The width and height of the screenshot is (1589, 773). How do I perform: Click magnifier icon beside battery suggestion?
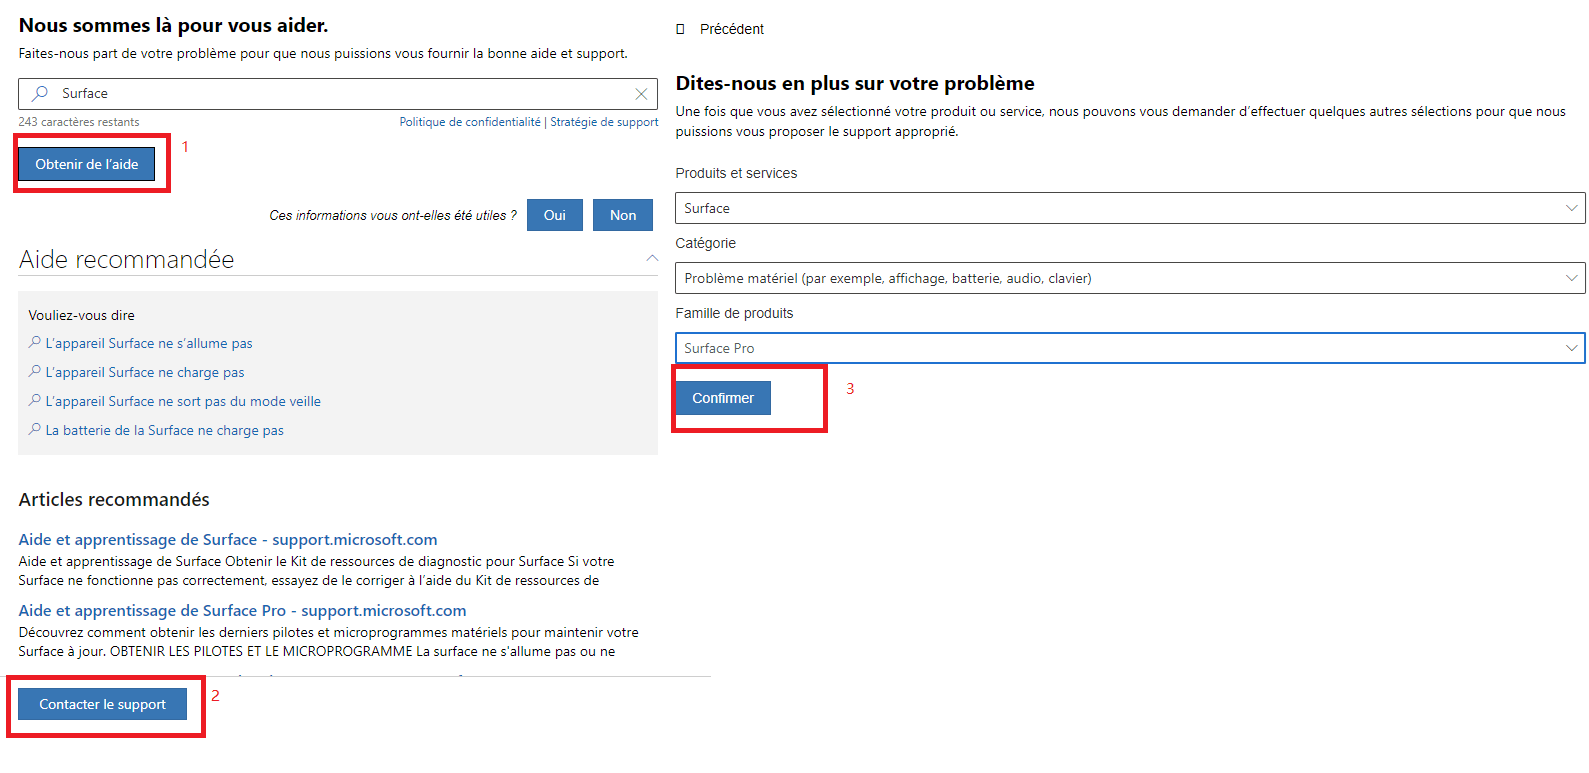pyautogui.click(x=35, y=429)
